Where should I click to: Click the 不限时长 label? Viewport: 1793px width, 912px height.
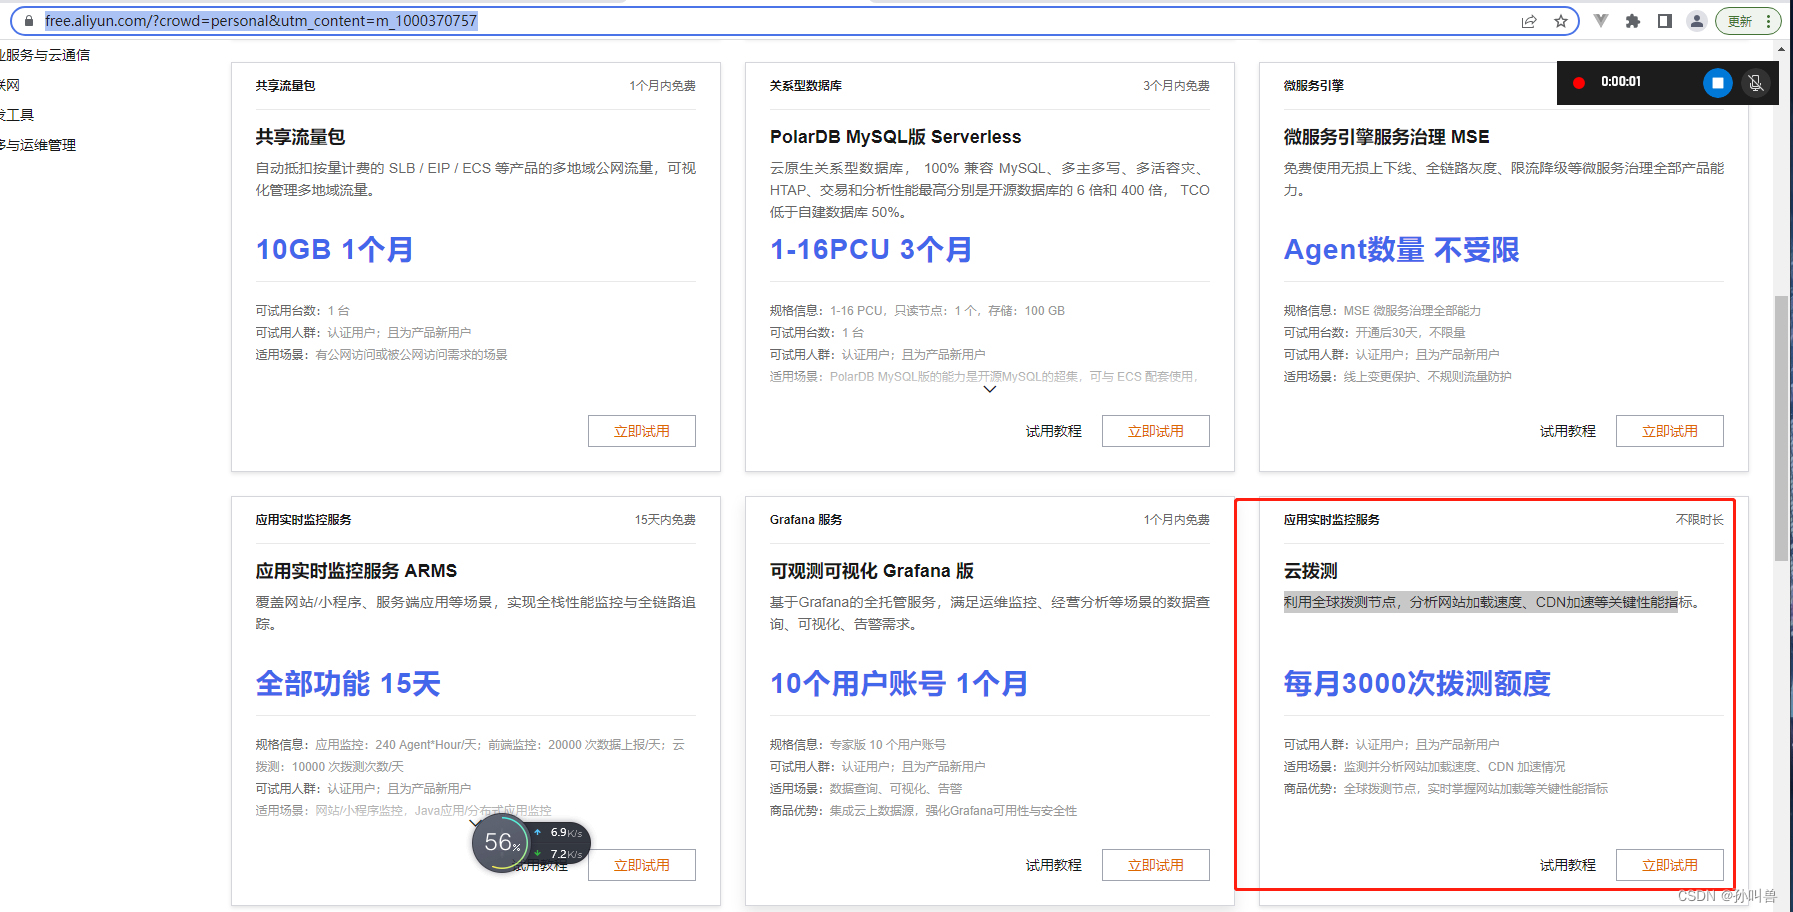pyautogui.click(x=1699, y=520)
